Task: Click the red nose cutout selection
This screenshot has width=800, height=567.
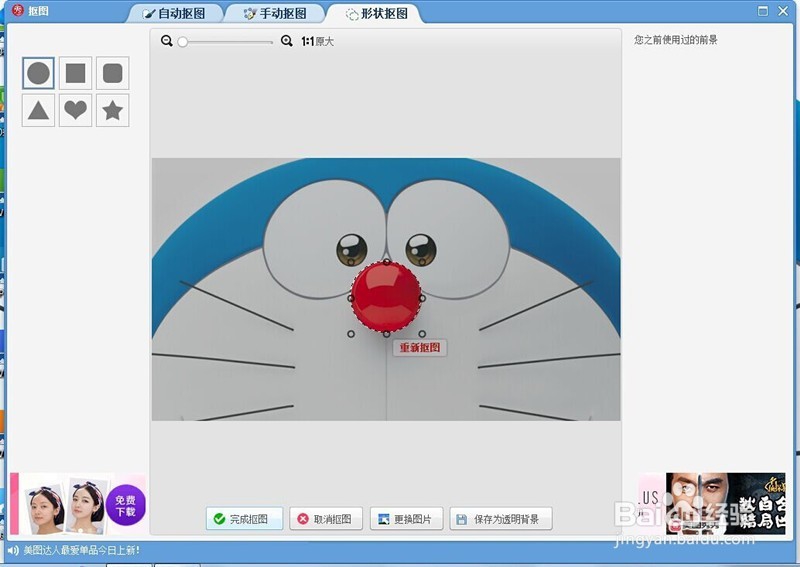Action: point(386,298)
